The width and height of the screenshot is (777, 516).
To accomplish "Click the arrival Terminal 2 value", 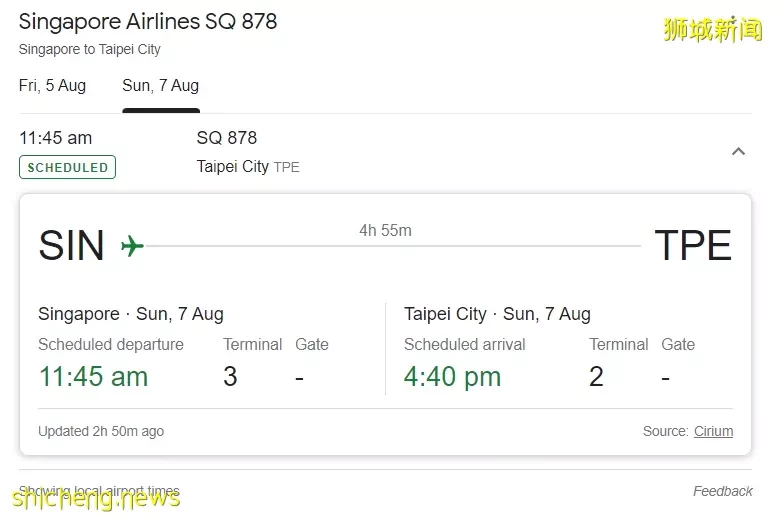I will (x=596, y=377).
